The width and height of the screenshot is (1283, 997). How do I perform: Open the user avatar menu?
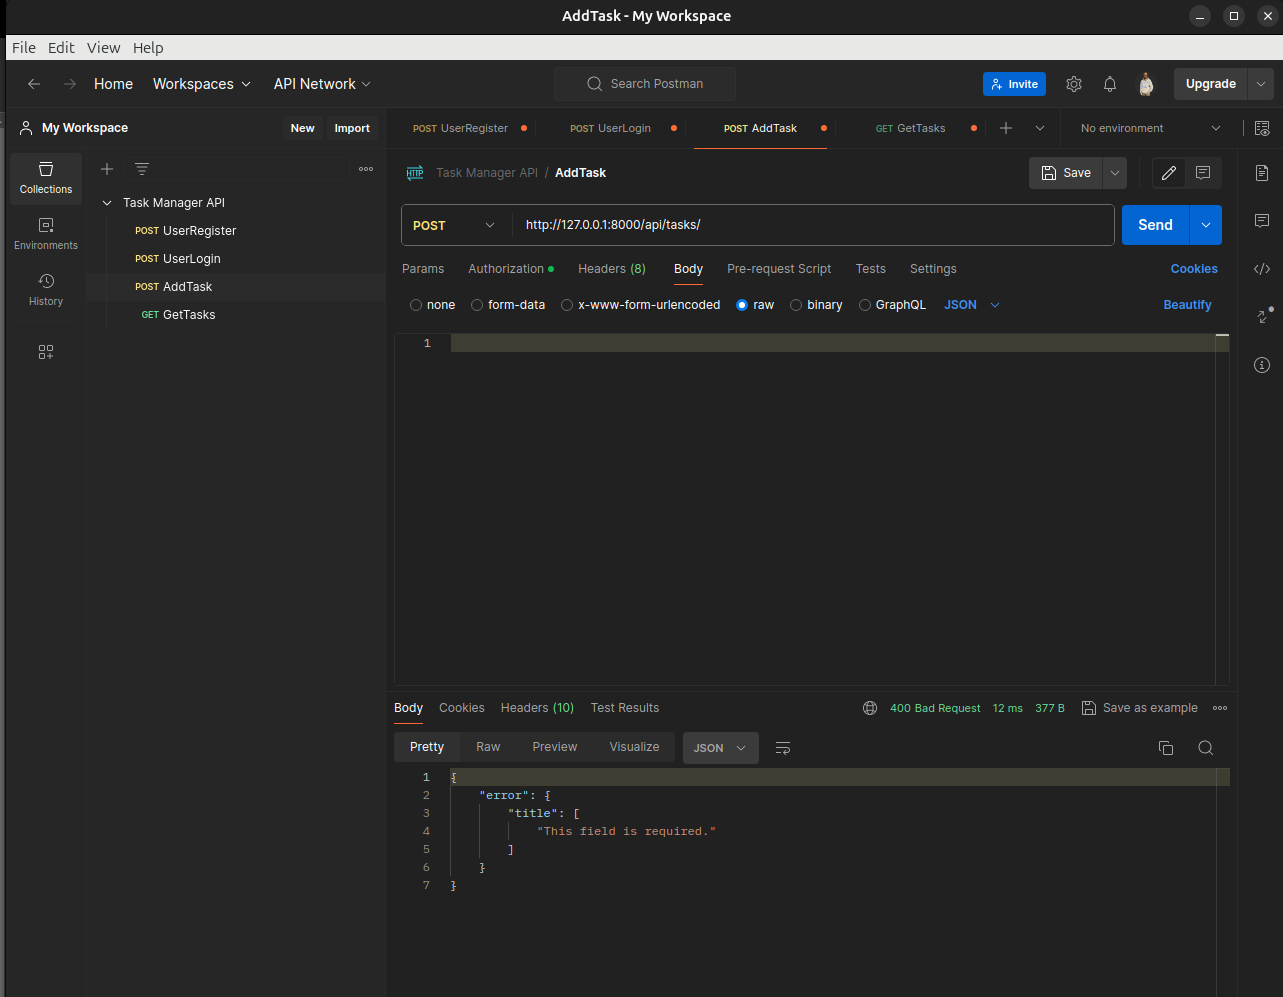click(1146, 84)
